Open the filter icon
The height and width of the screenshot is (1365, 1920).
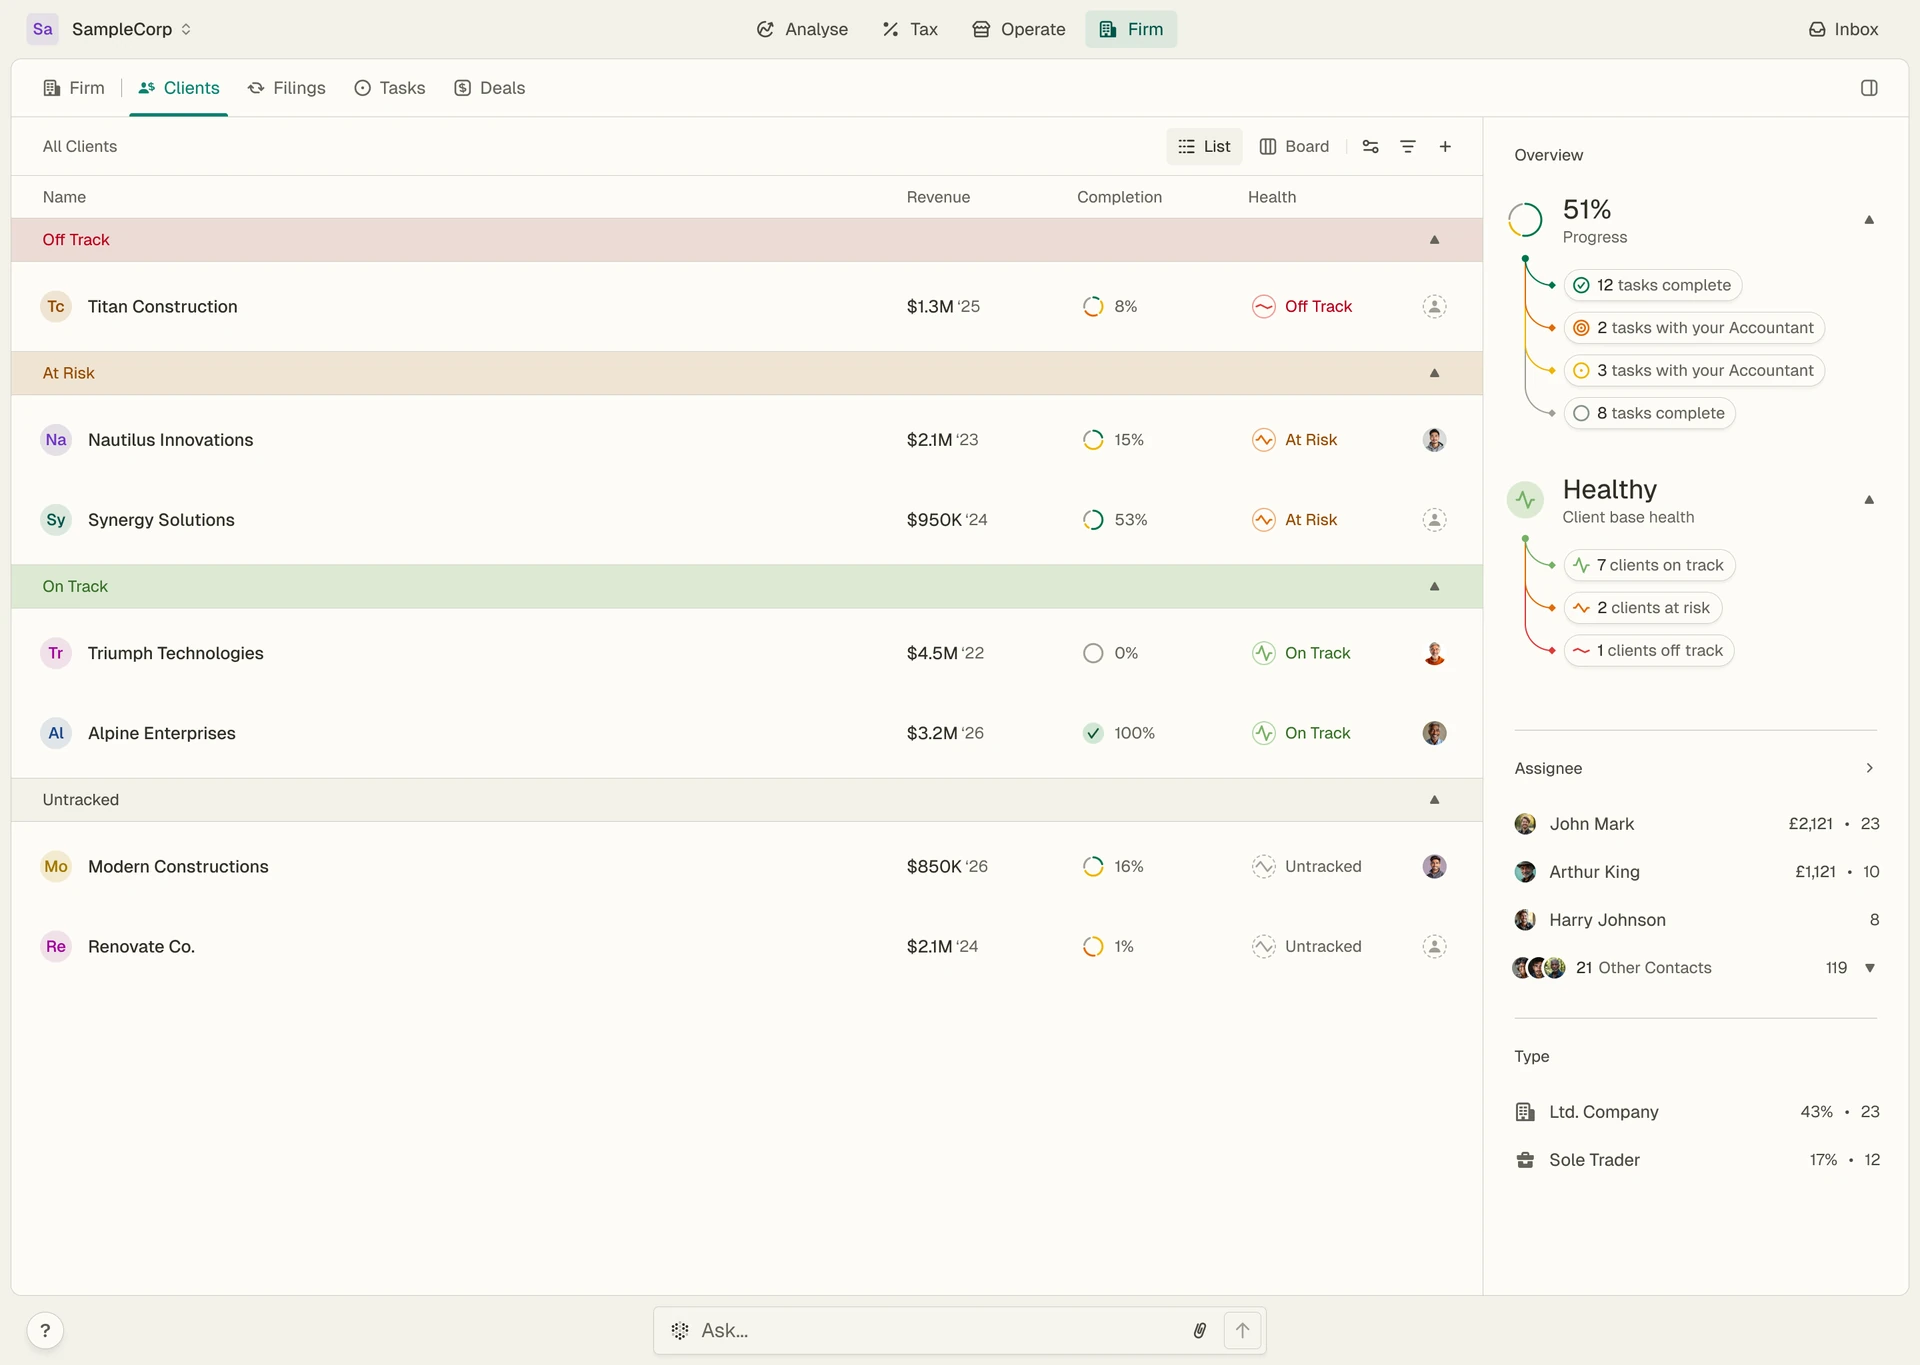[x=1408, y=146]
